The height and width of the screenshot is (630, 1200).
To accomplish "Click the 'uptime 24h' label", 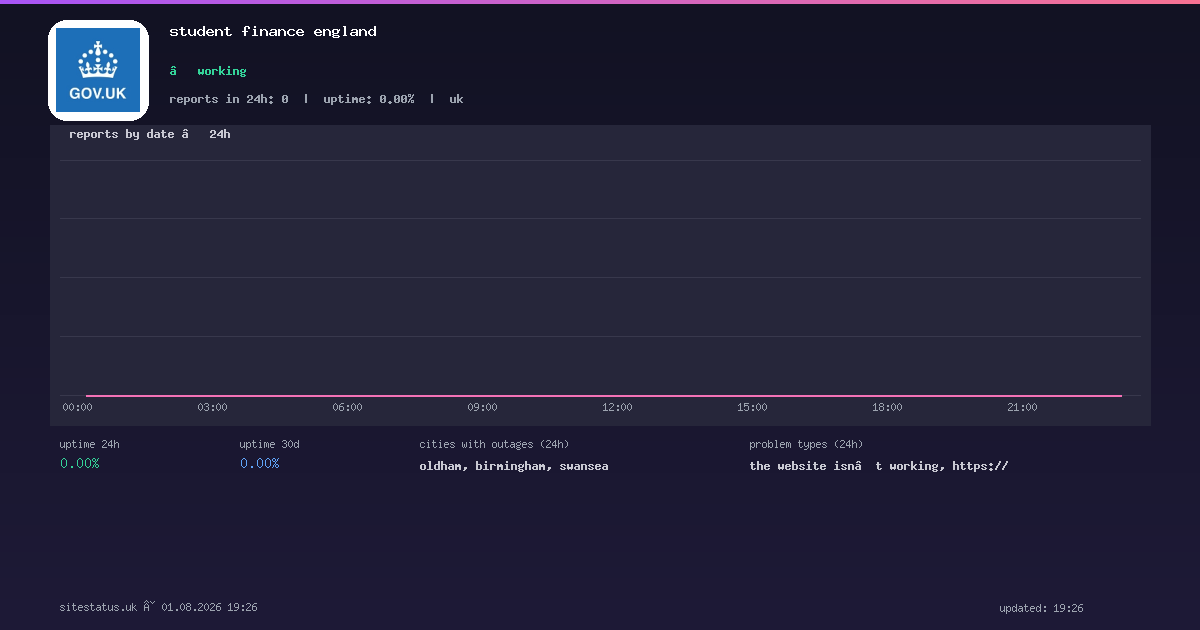I will pyautogui.click(x=89, y=444).
